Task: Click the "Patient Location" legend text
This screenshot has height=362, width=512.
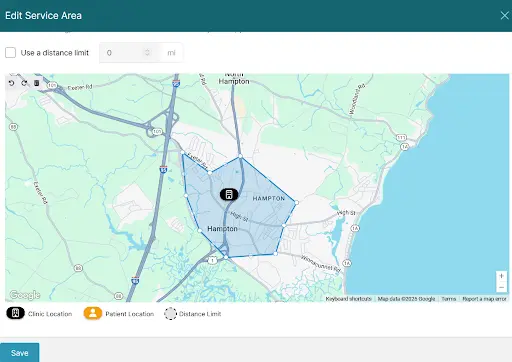Action: coord(130,314)
